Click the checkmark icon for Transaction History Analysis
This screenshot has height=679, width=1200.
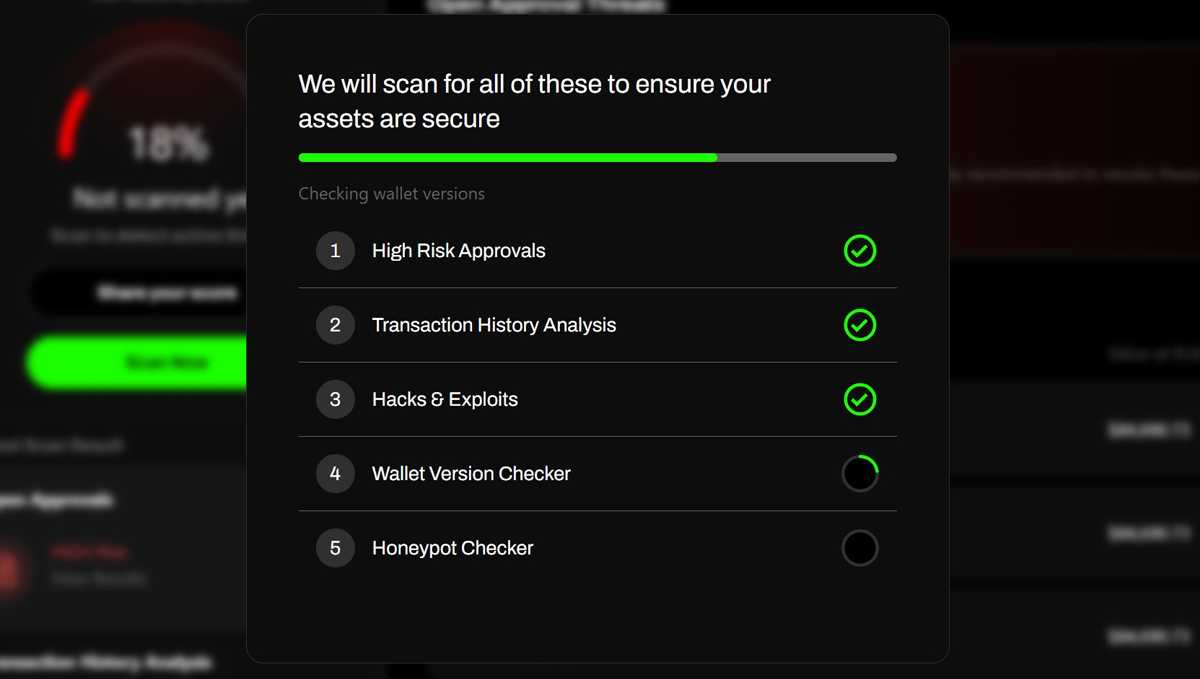click(860, 325)
